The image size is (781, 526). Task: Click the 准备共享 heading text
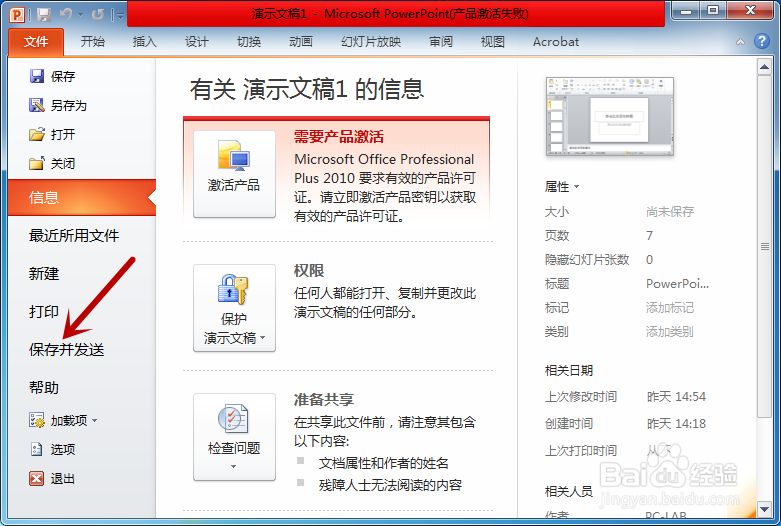pos(324,399)
